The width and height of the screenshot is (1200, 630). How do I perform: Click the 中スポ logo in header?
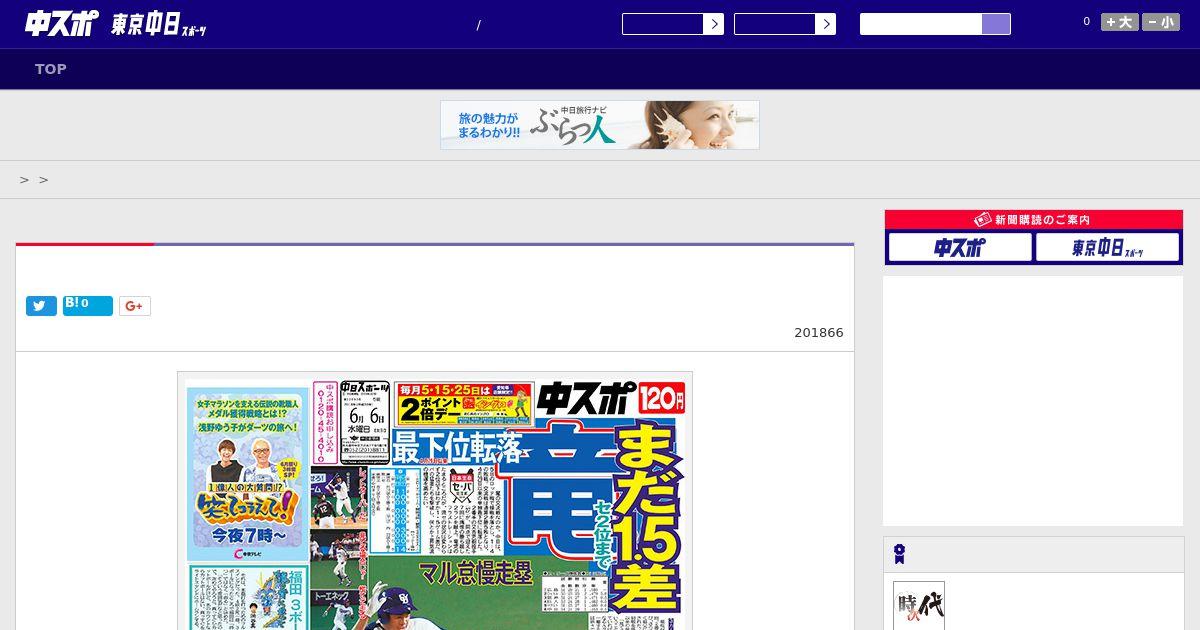60,24
